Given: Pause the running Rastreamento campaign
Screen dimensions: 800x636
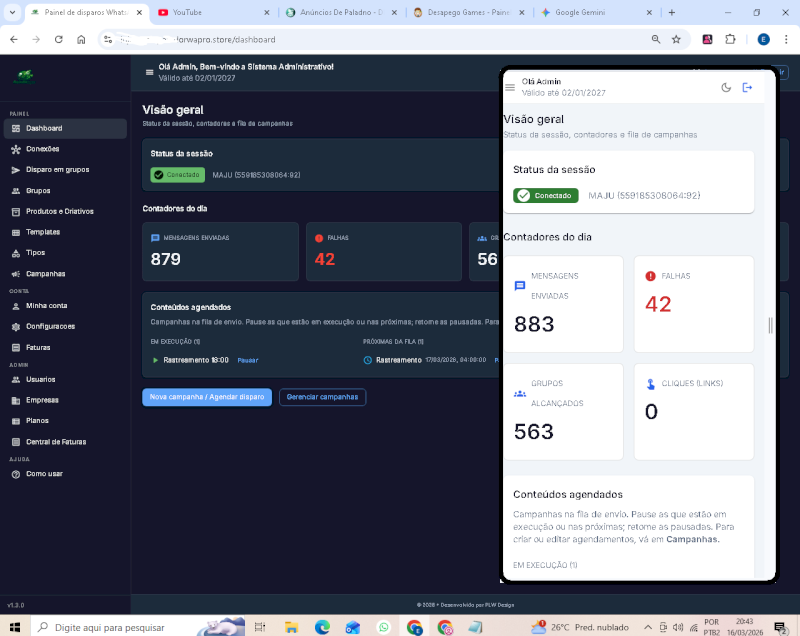Looking at the screenshot, I should [248, 360].
